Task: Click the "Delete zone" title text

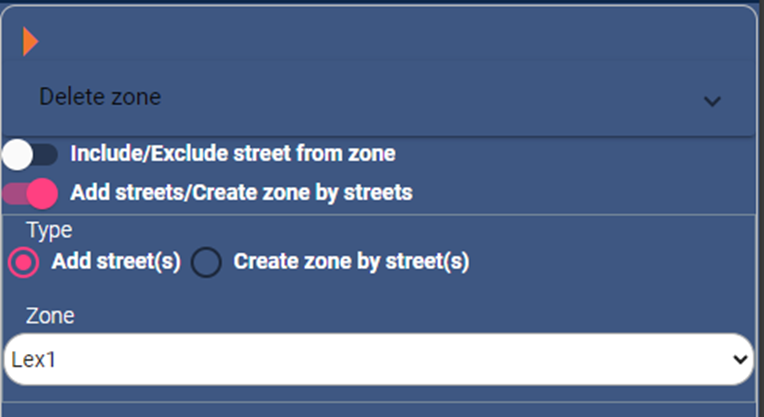Action: (x=100, y=97)
